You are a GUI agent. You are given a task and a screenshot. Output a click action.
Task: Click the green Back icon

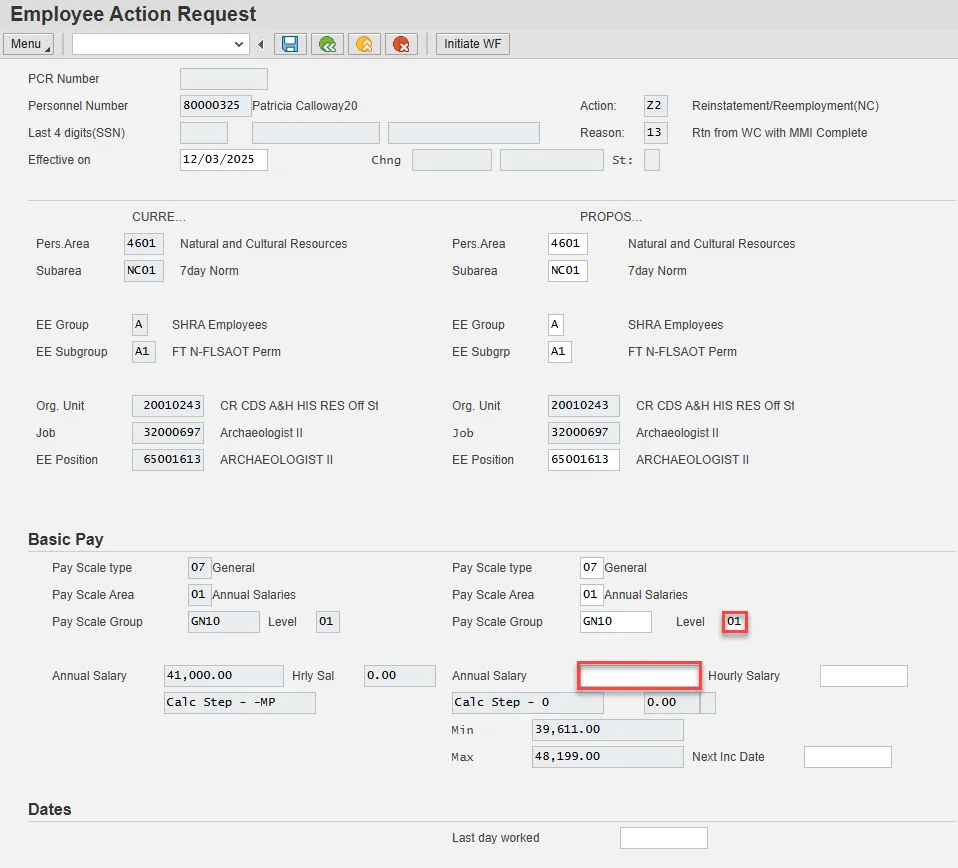(327, 44)
